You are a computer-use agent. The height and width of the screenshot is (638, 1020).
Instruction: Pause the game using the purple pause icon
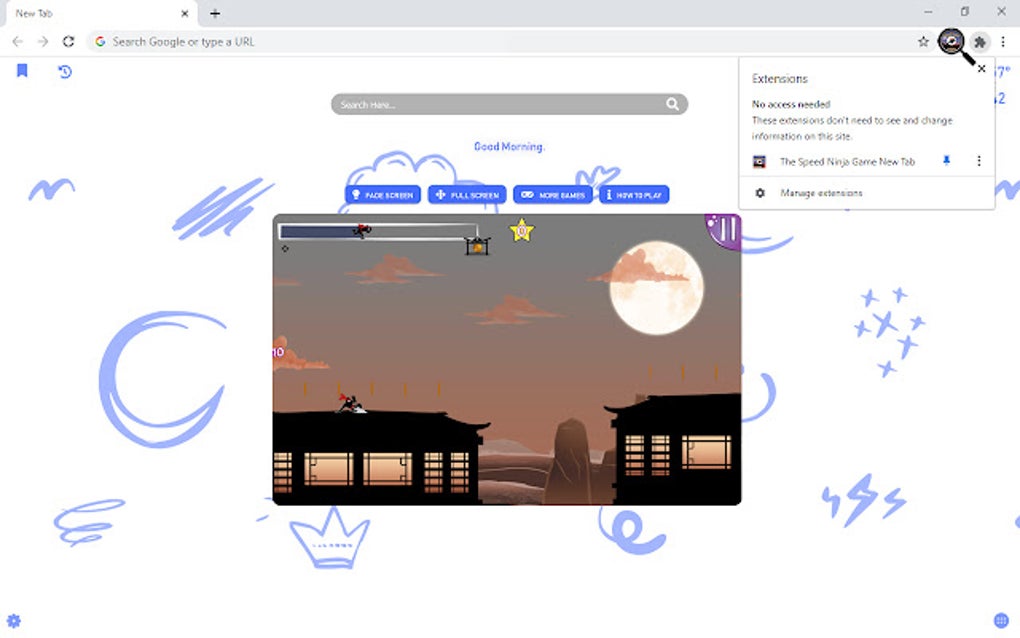click(x=722, y=229)
